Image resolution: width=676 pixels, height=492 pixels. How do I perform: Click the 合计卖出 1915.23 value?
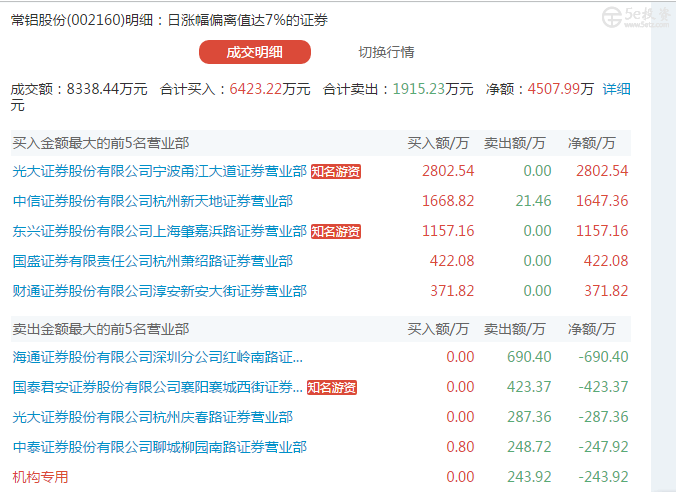[419, 89]
